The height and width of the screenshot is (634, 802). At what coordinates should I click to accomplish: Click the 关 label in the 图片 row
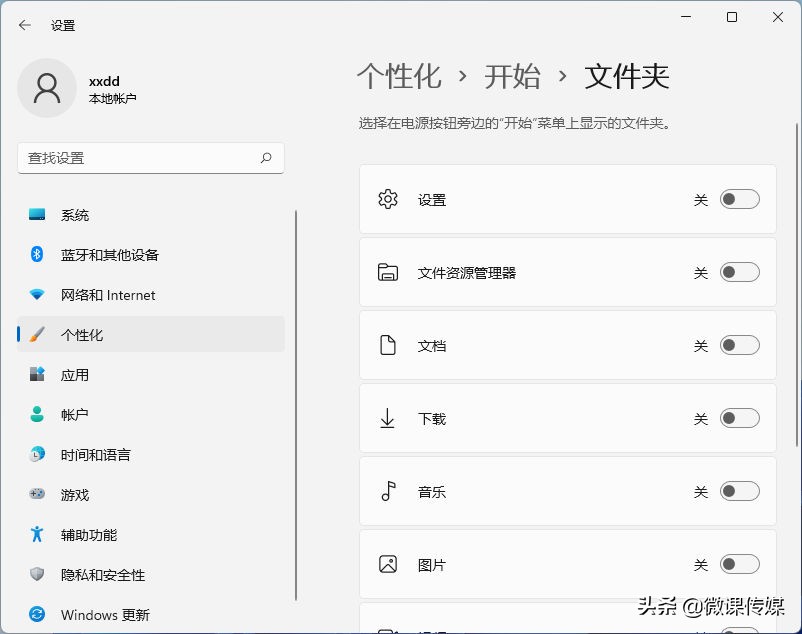(x=701, y=565)
